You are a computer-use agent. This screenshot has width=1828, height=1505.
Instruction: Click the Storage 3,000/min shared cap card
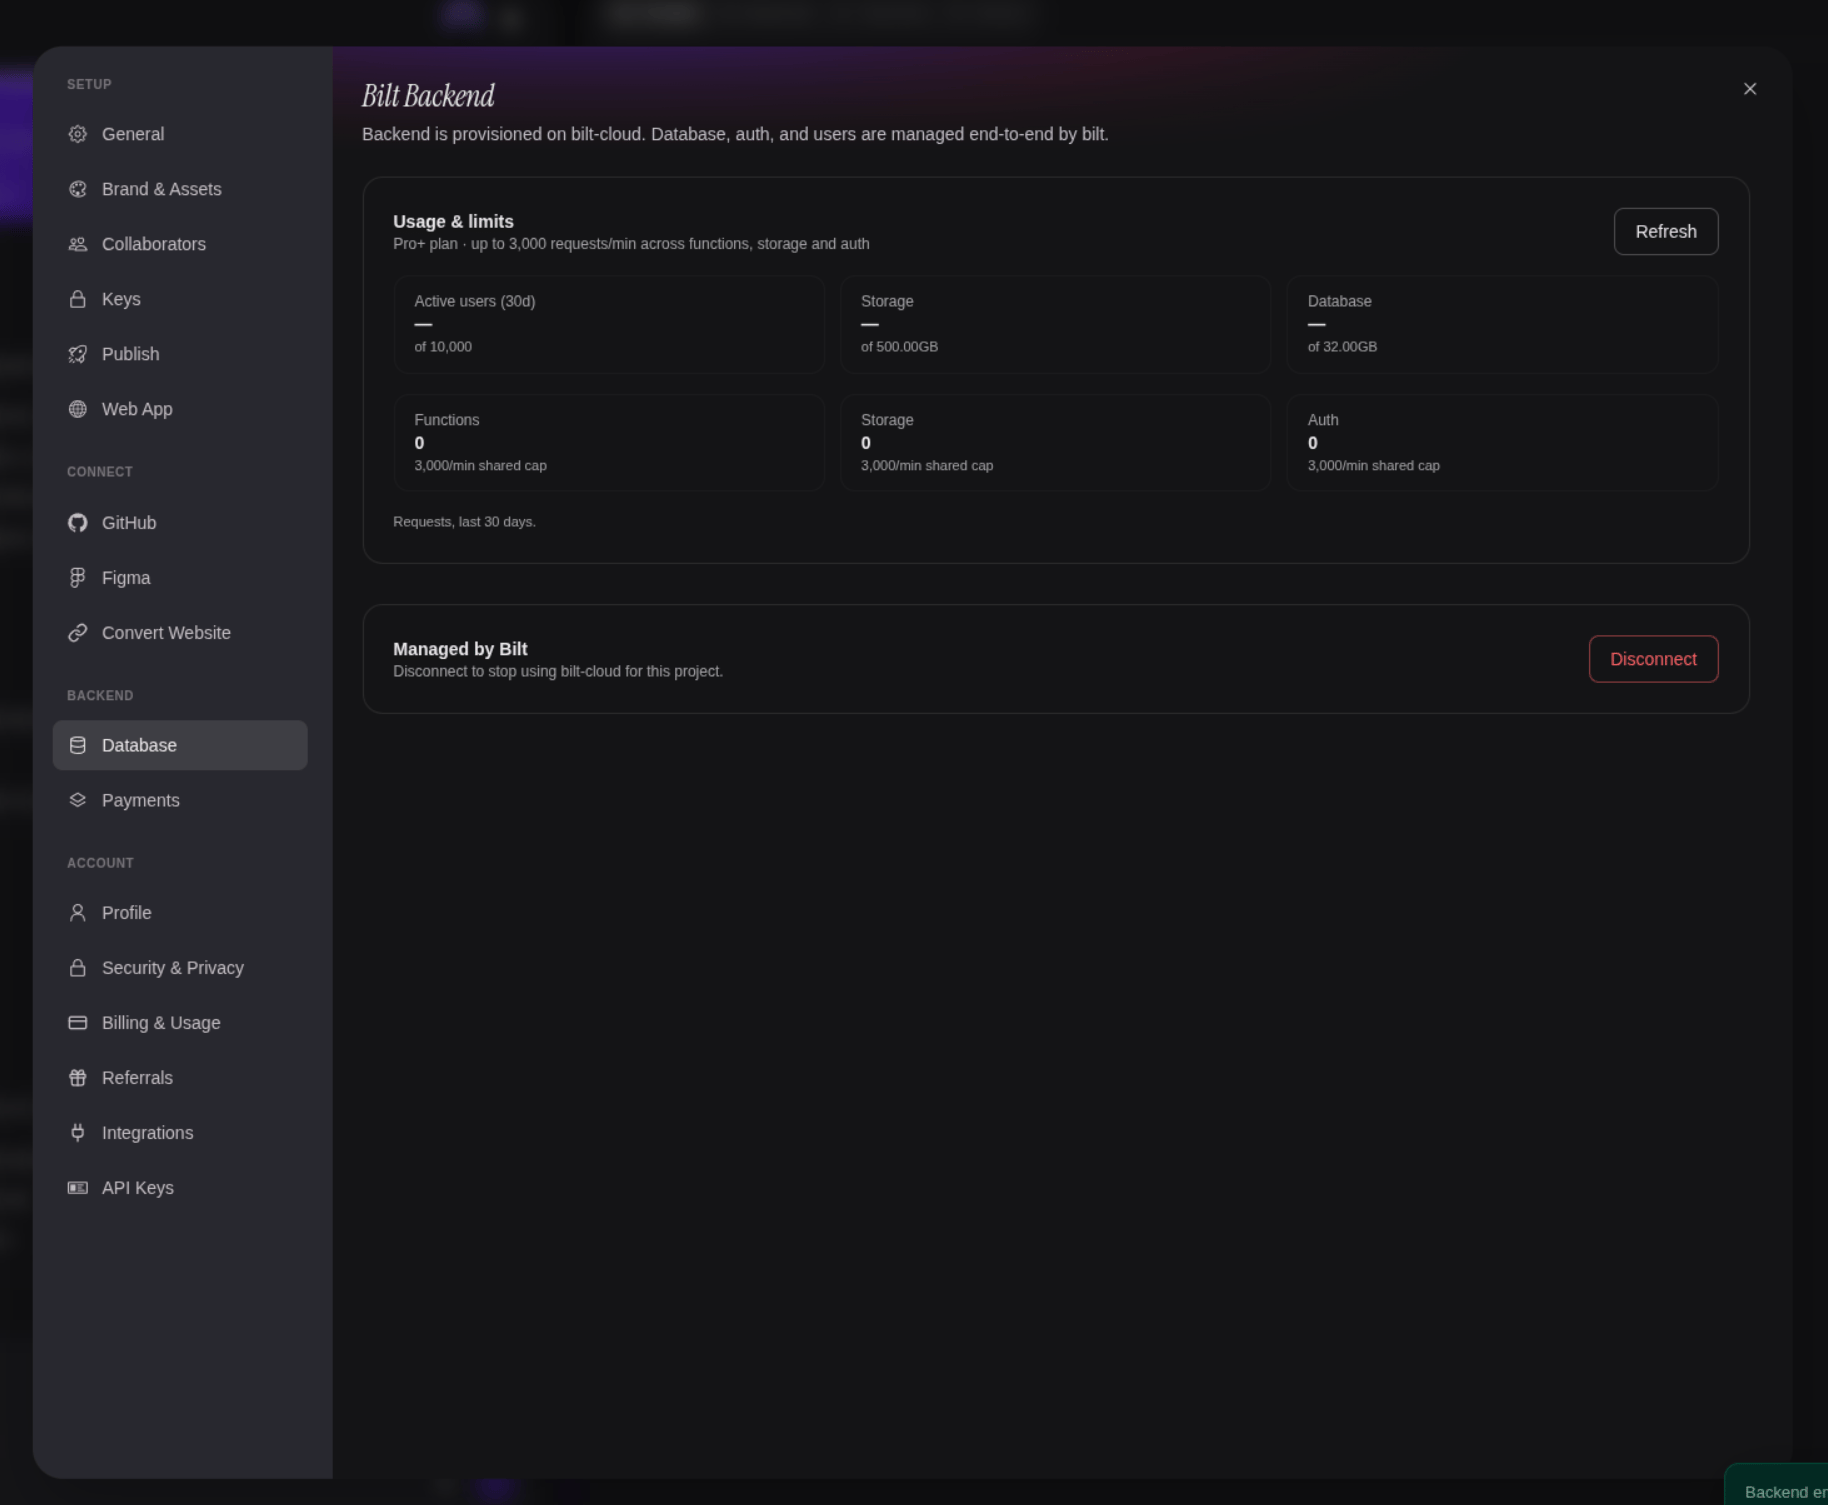pyautogui.click(x=1055, y=443)
